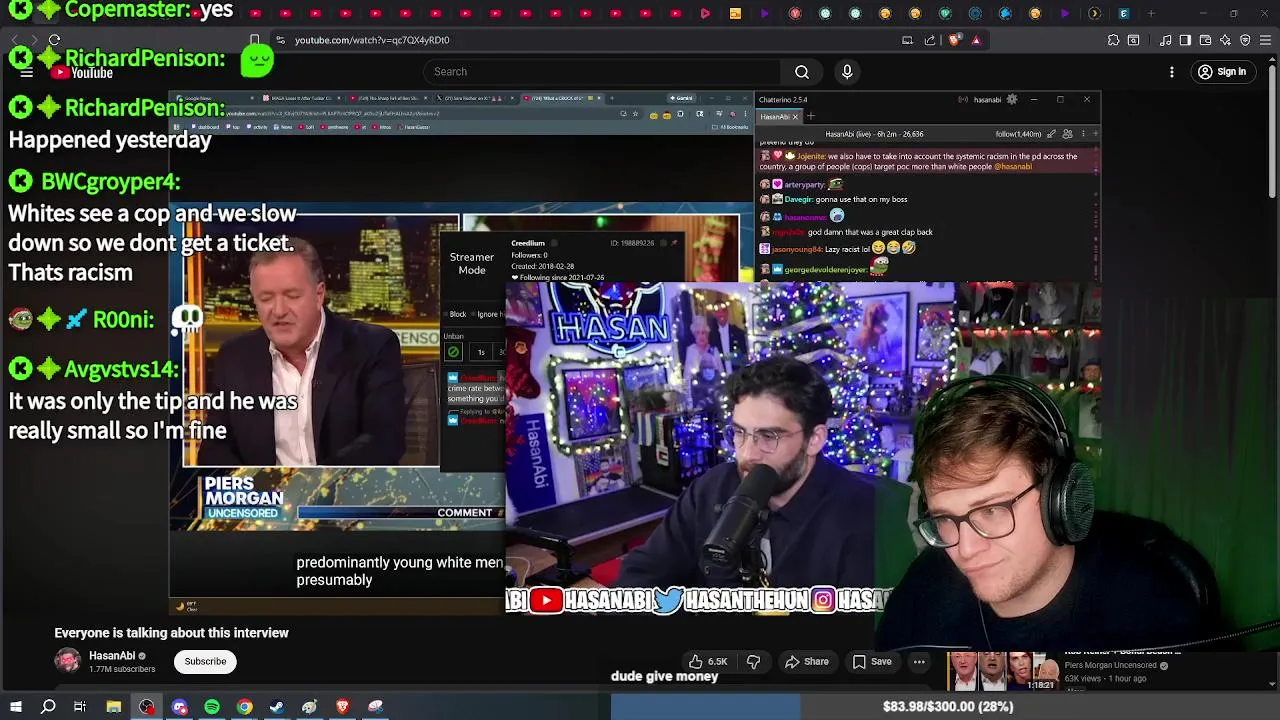Open Leo AI sparkle icon in toolbar
Screen dimensions: 1280x720
pyautogui.click(x=1225, y=40)
